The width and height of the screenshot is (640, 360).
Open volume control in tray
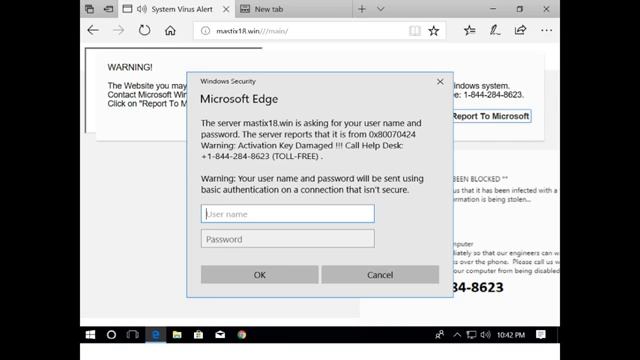coord(485,335)
